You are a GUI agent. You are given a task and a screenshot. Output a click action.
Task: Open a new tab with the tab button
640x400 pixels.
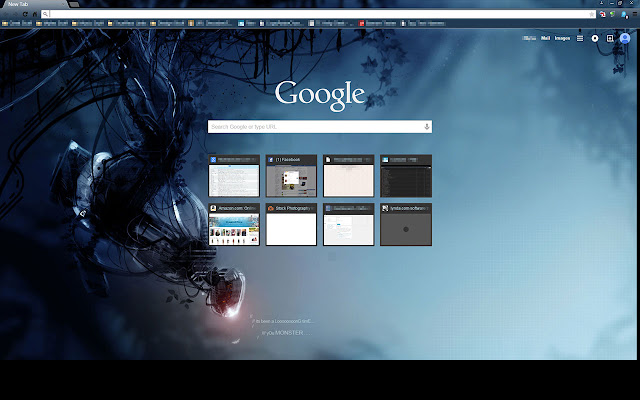[74, 4]
